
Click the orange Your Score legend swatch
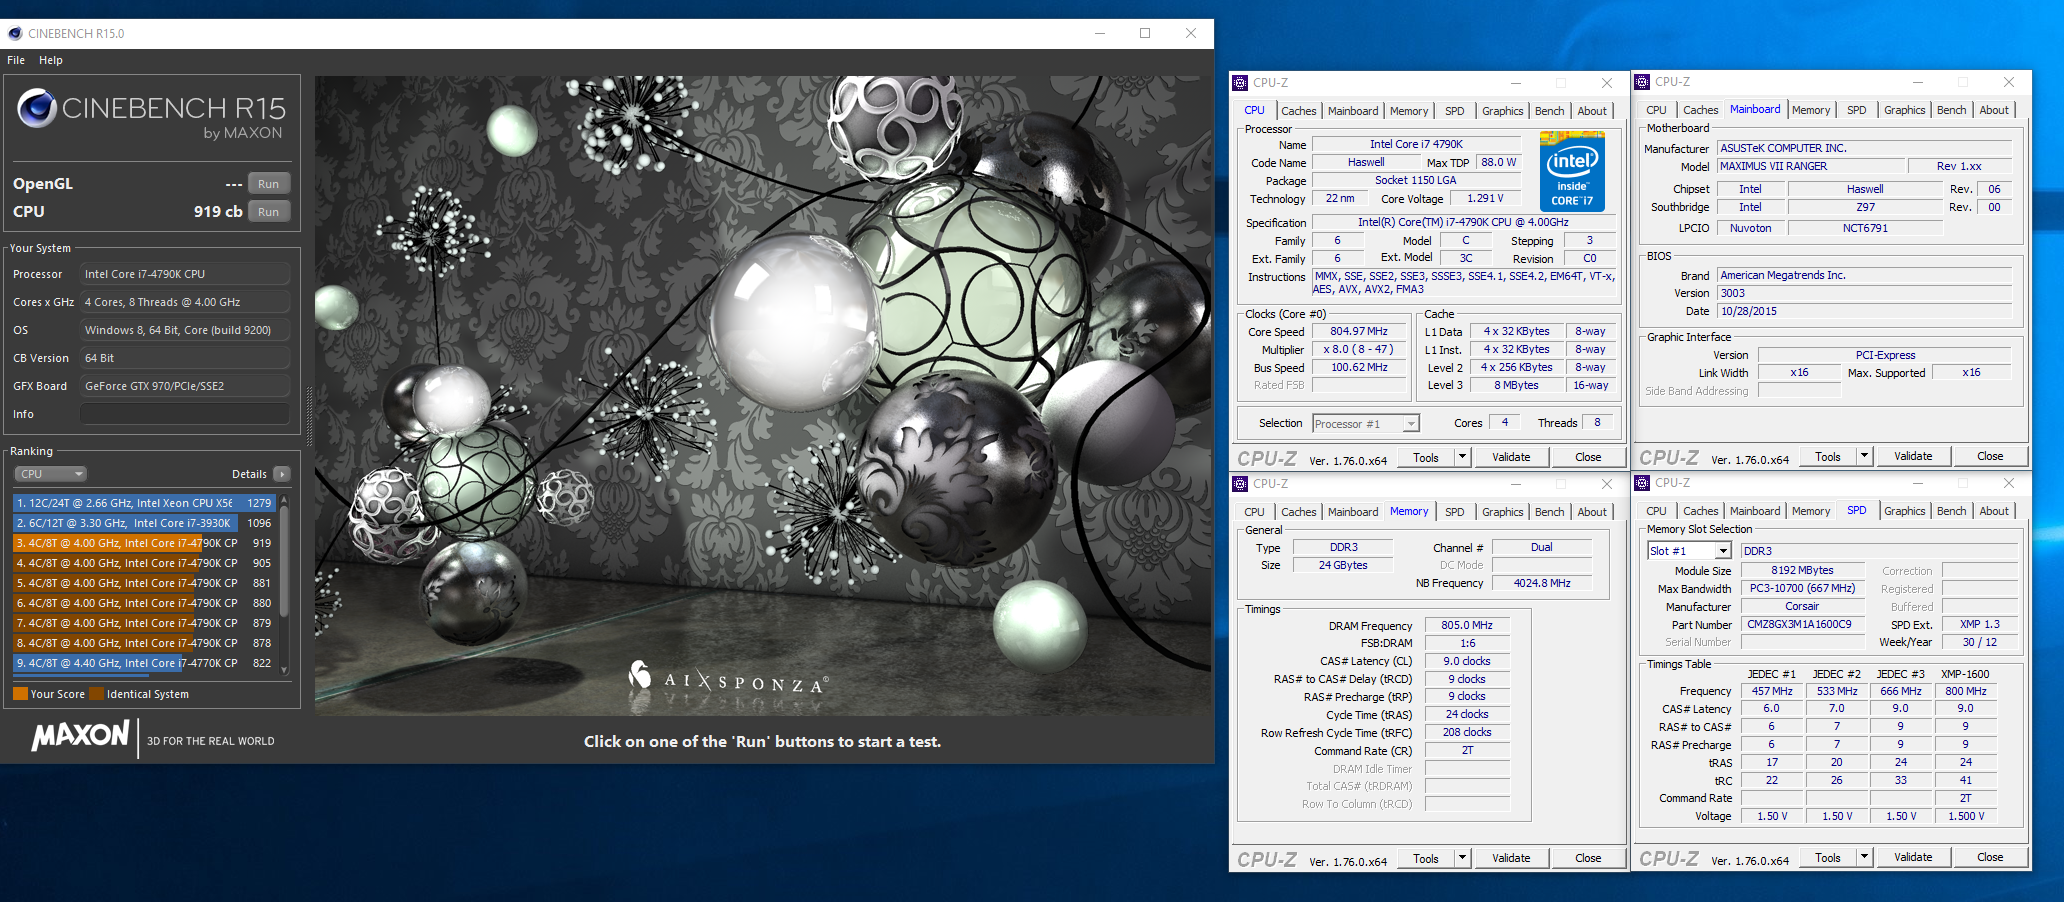[20, 694]
